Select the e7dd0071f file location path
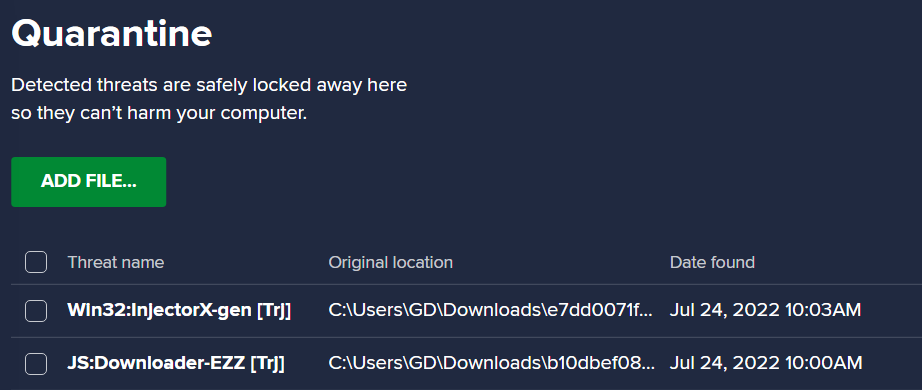Image resolution: width=922 pixels, height=390 pixels. click(x=491, y=310)
